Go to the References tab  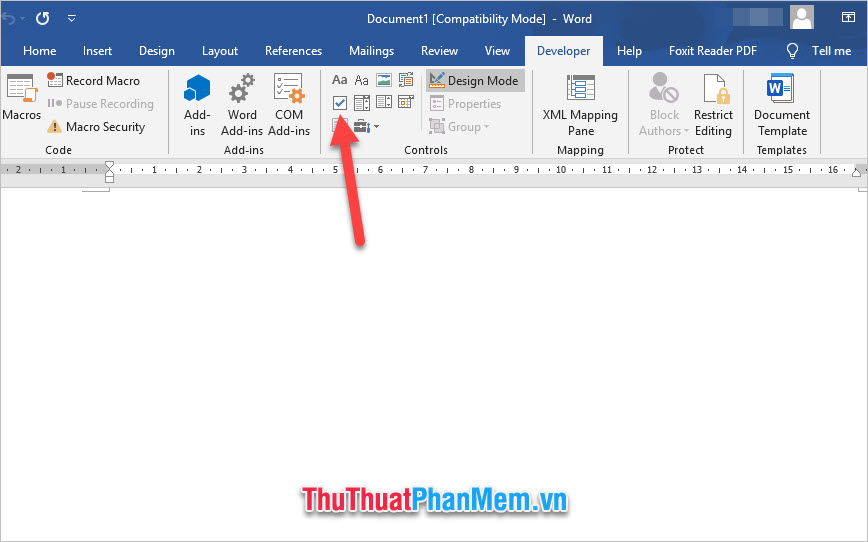pyautogui.click(x=293, y=51)
